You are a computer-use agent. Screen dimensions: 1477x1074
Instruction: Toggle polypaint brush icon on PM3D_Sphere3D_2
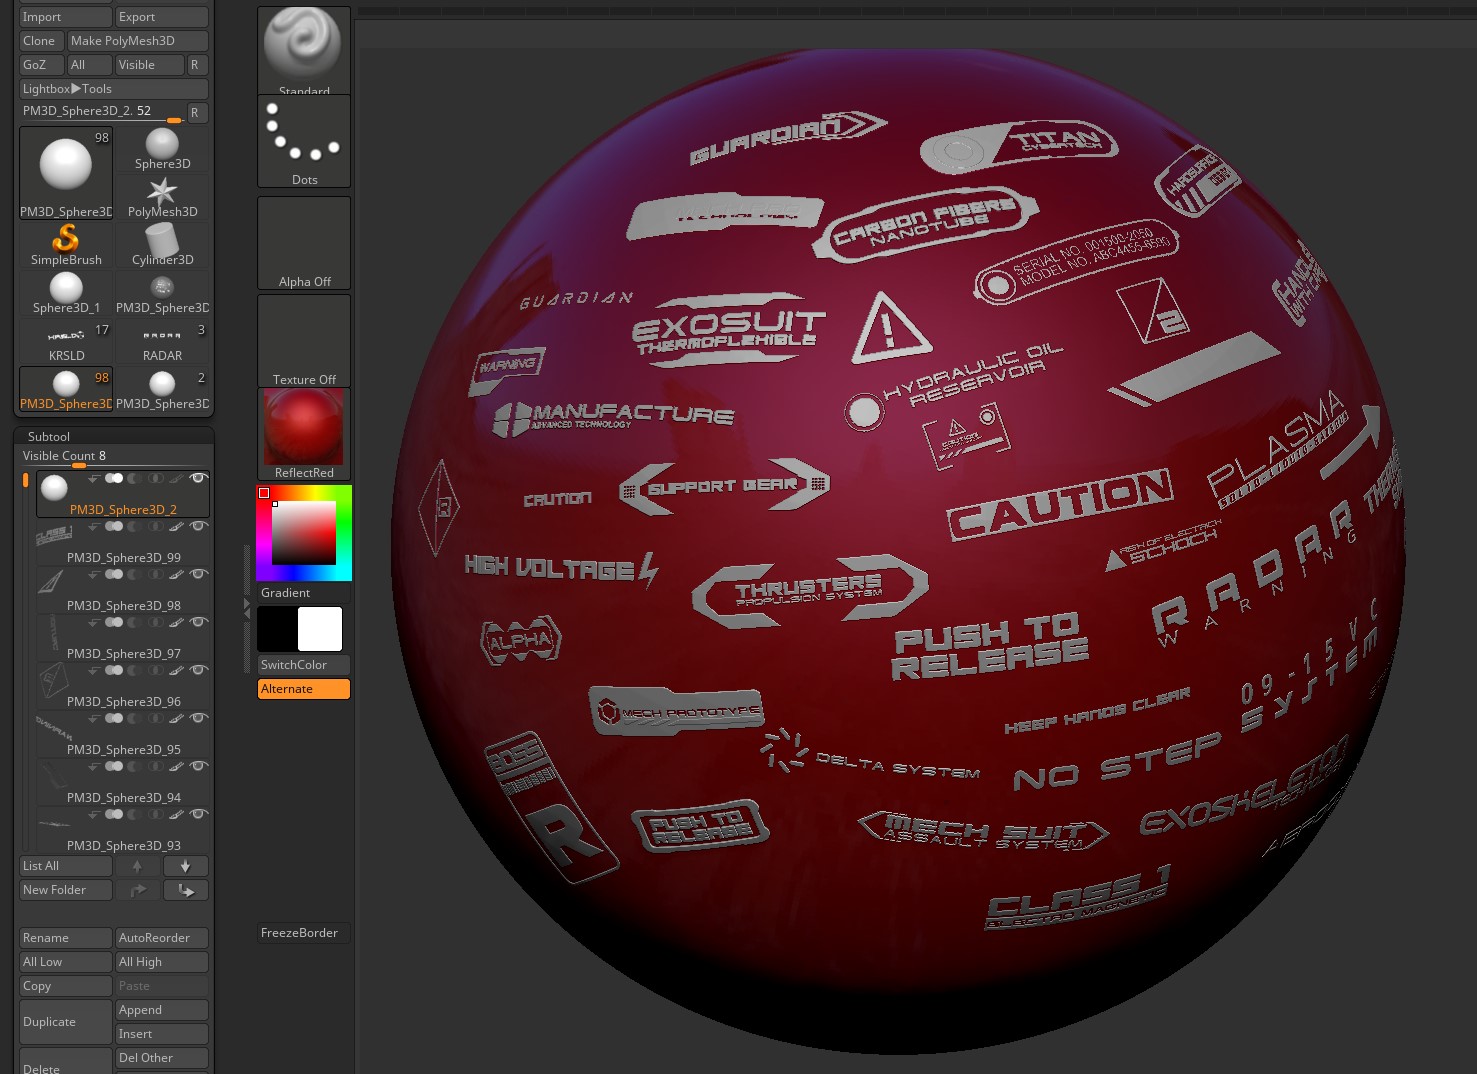click(x=176, y=478)
